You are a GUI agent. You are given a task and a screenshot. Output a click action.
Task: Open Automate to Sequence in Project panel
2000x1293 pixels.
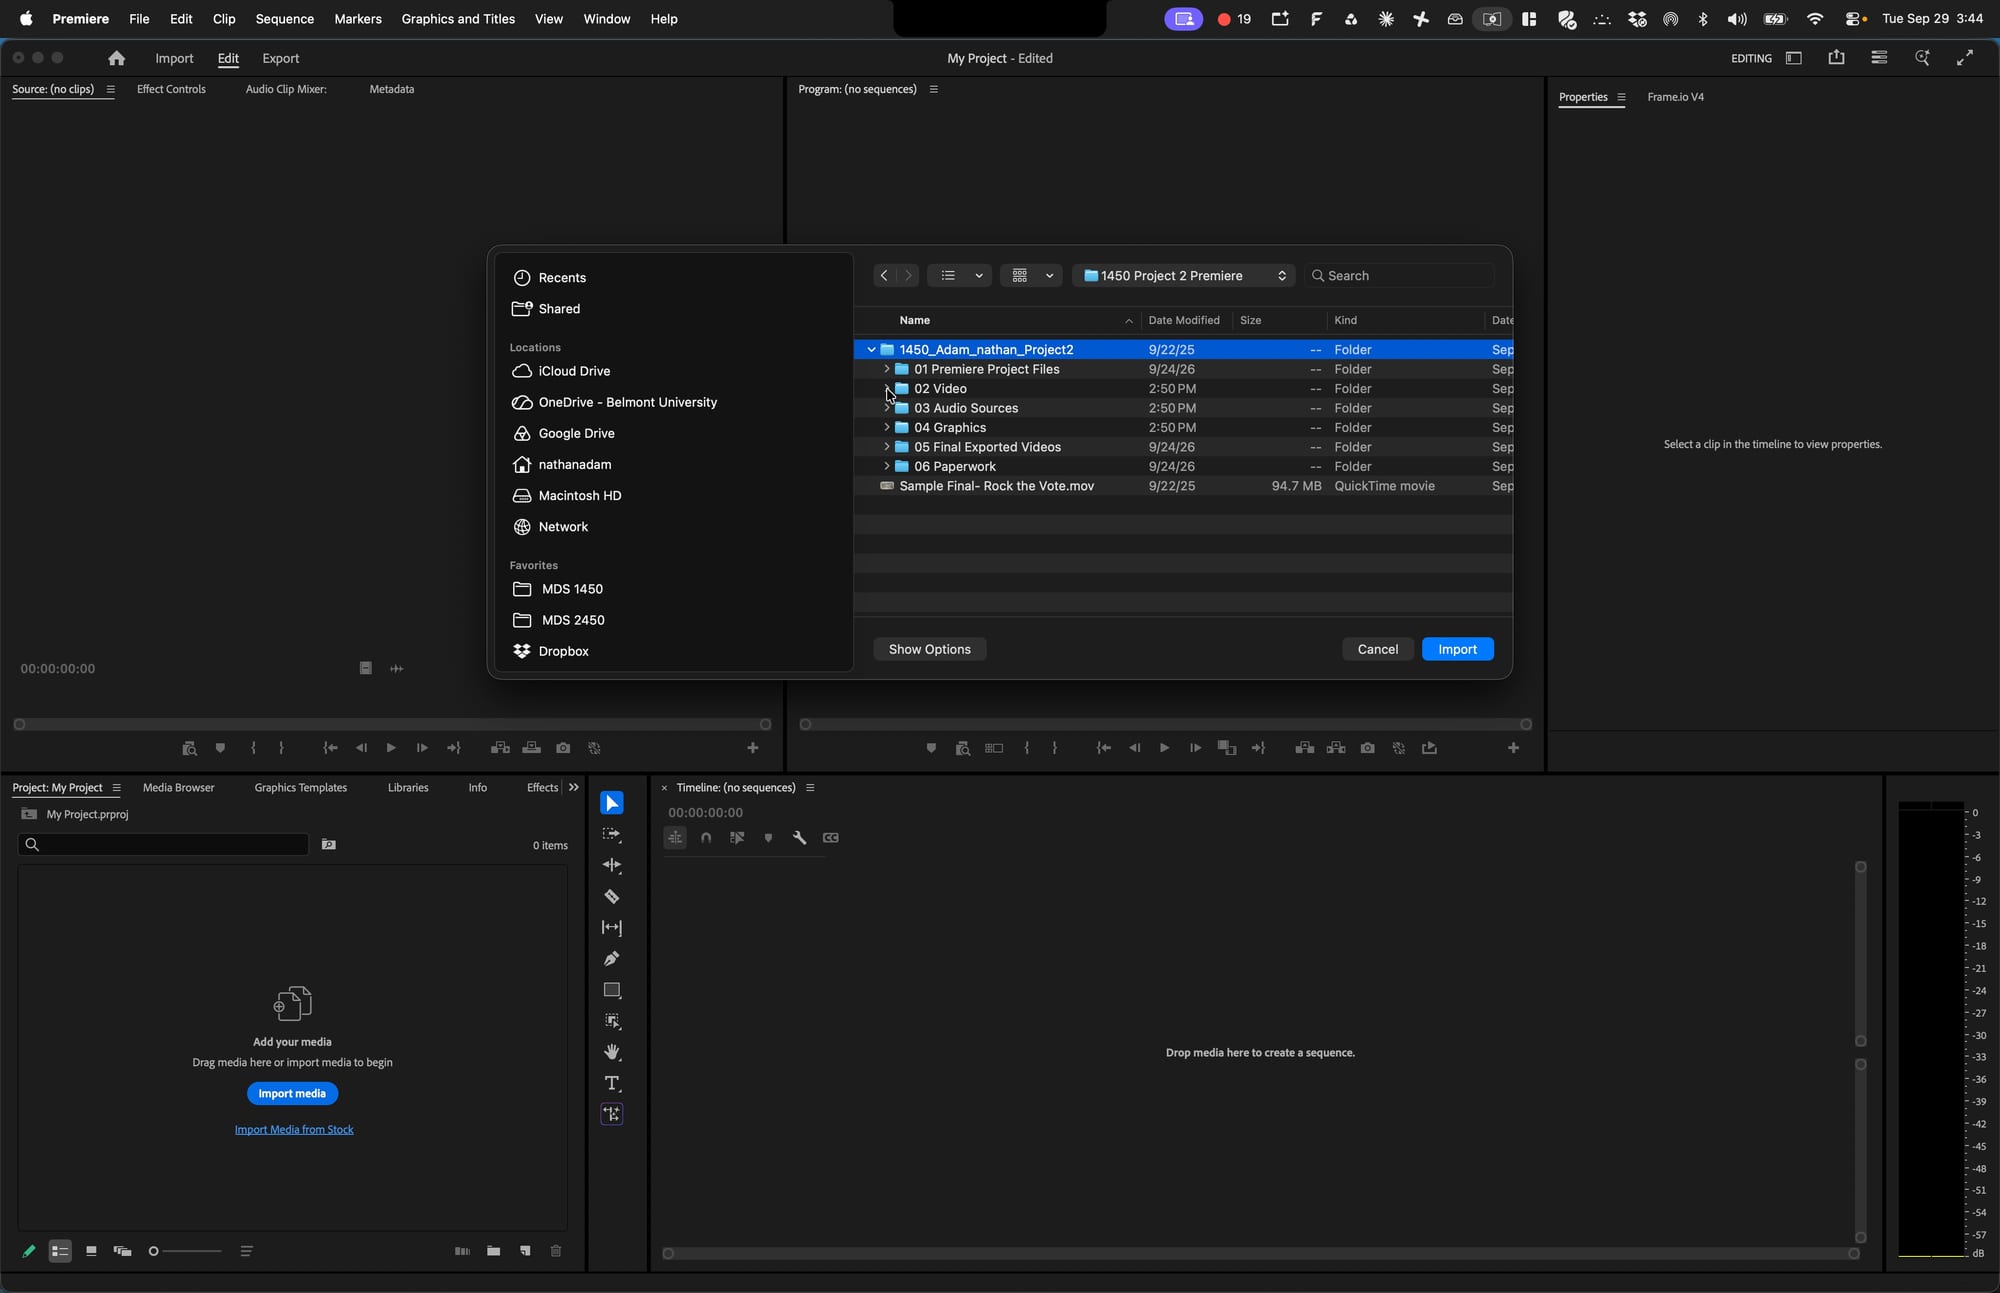pos(462,1251)
